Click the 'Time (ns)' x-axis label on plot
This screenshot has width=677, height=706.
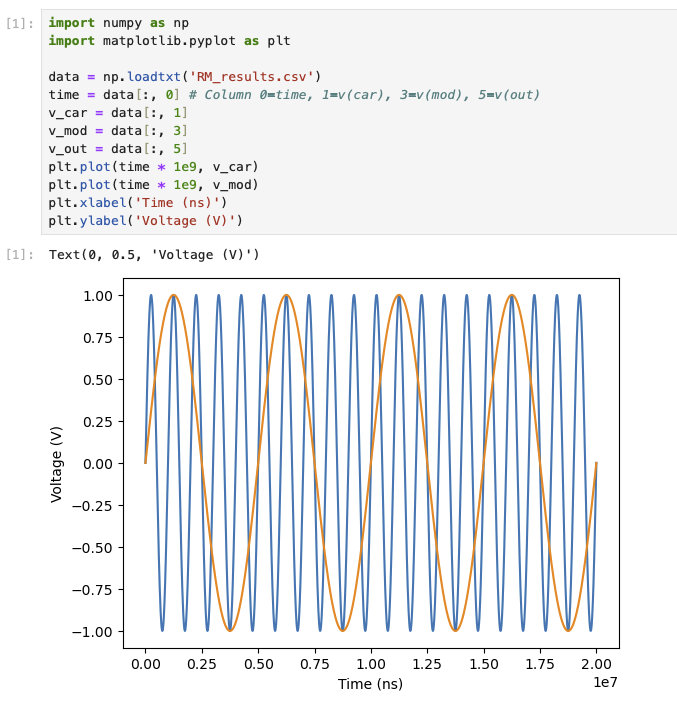[371, 685]
